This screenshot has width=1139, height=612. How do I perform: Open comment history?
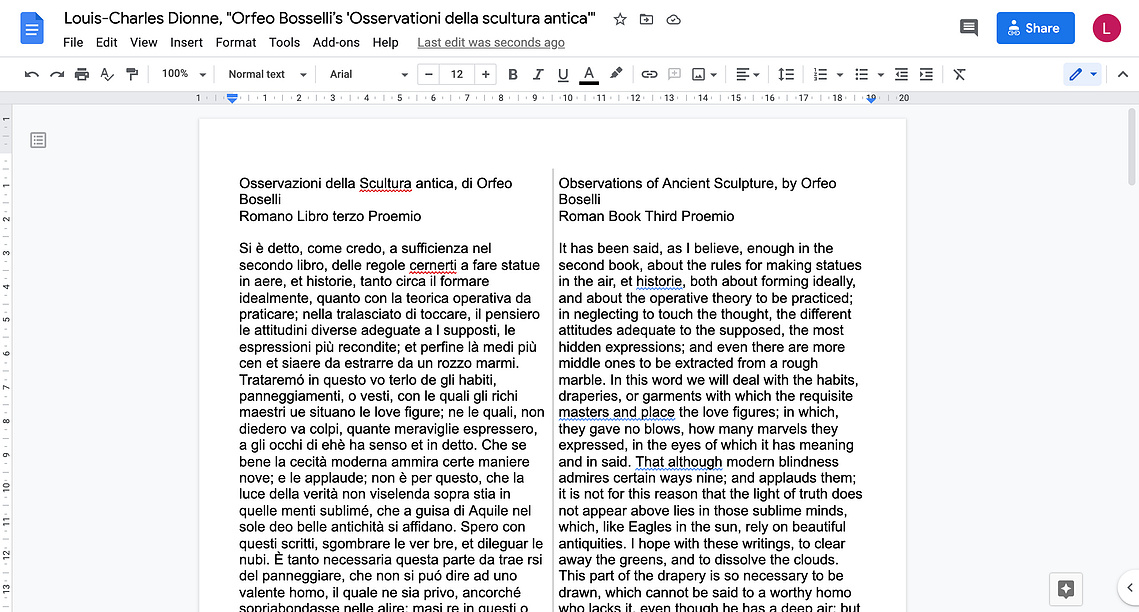coord(968,28)
